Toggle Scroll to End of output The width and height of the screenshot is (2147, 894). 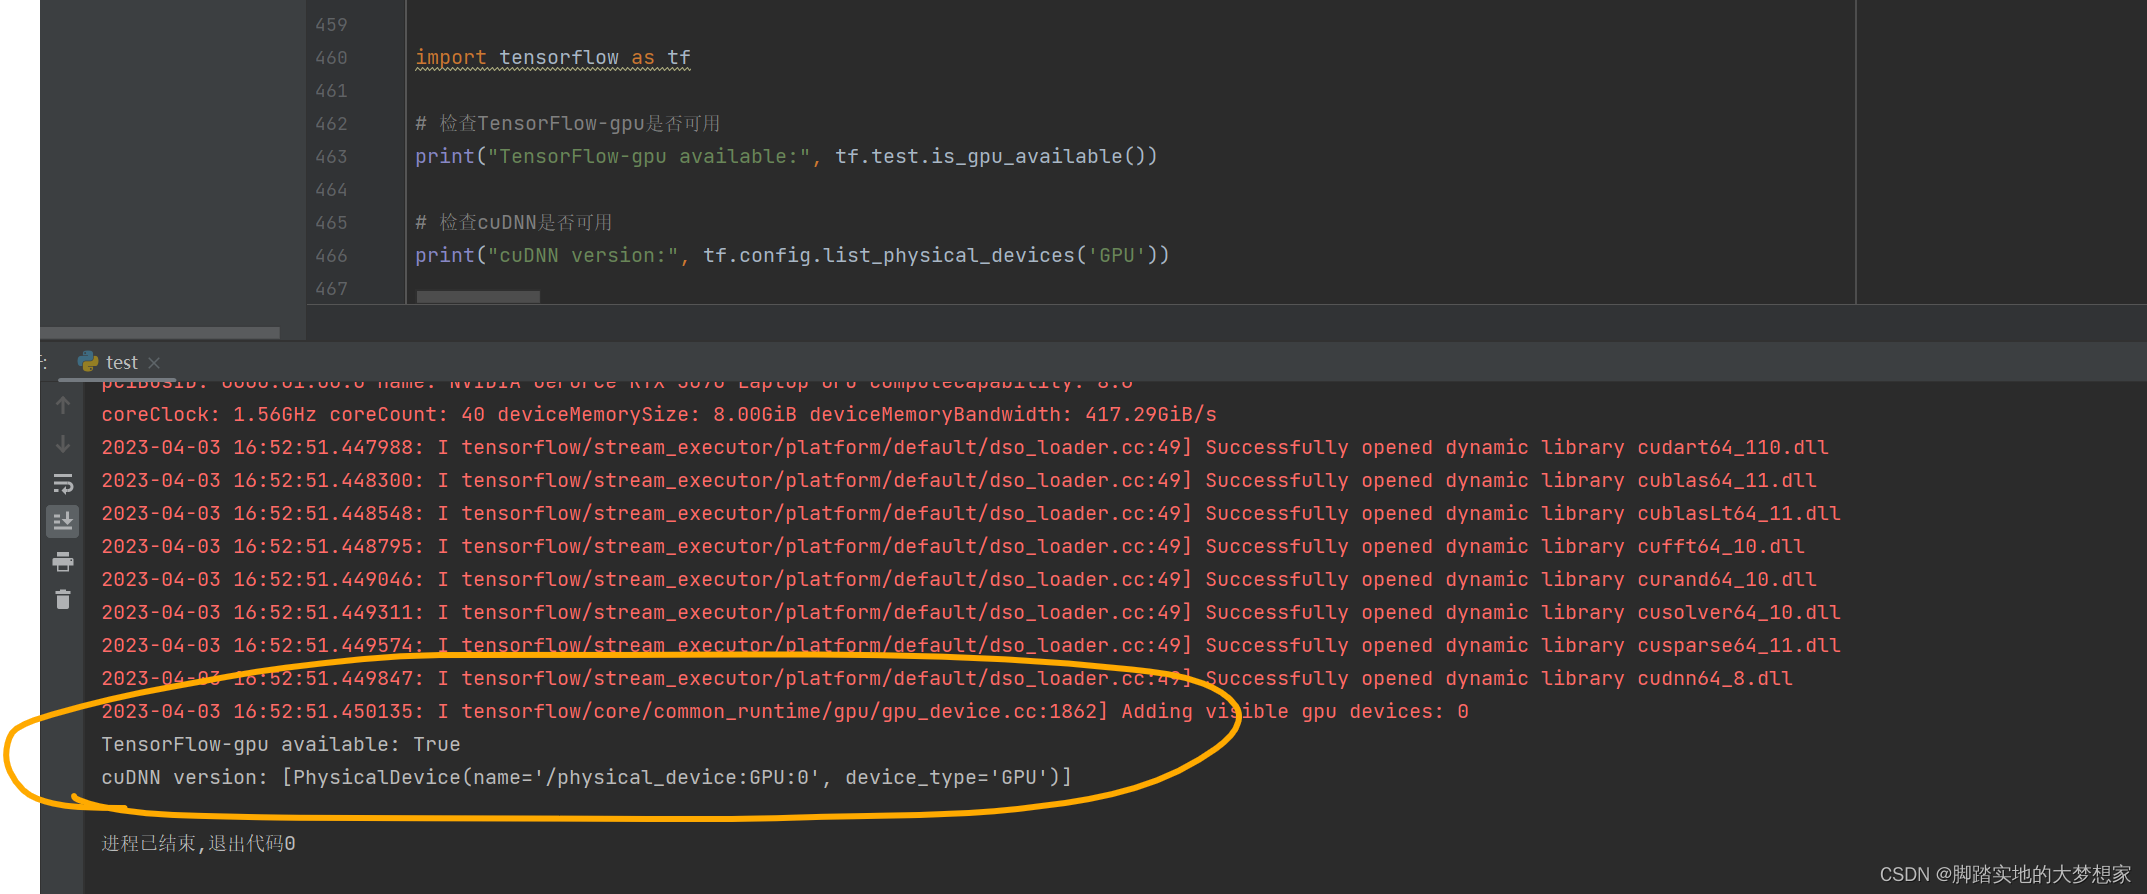click(63, 521)
